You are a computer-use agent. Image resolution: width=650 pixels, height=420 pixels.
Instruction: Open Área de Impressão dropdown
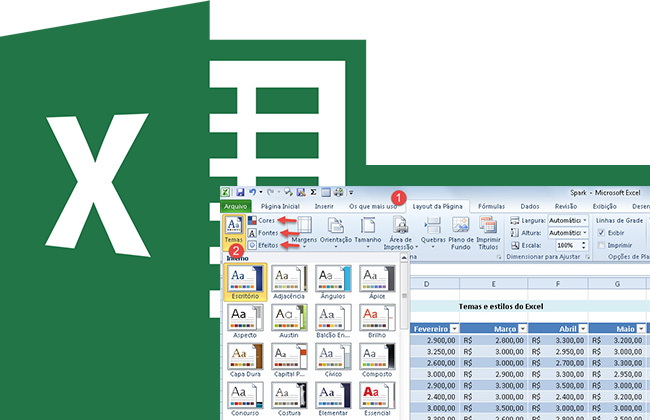[x=400, y=233]
